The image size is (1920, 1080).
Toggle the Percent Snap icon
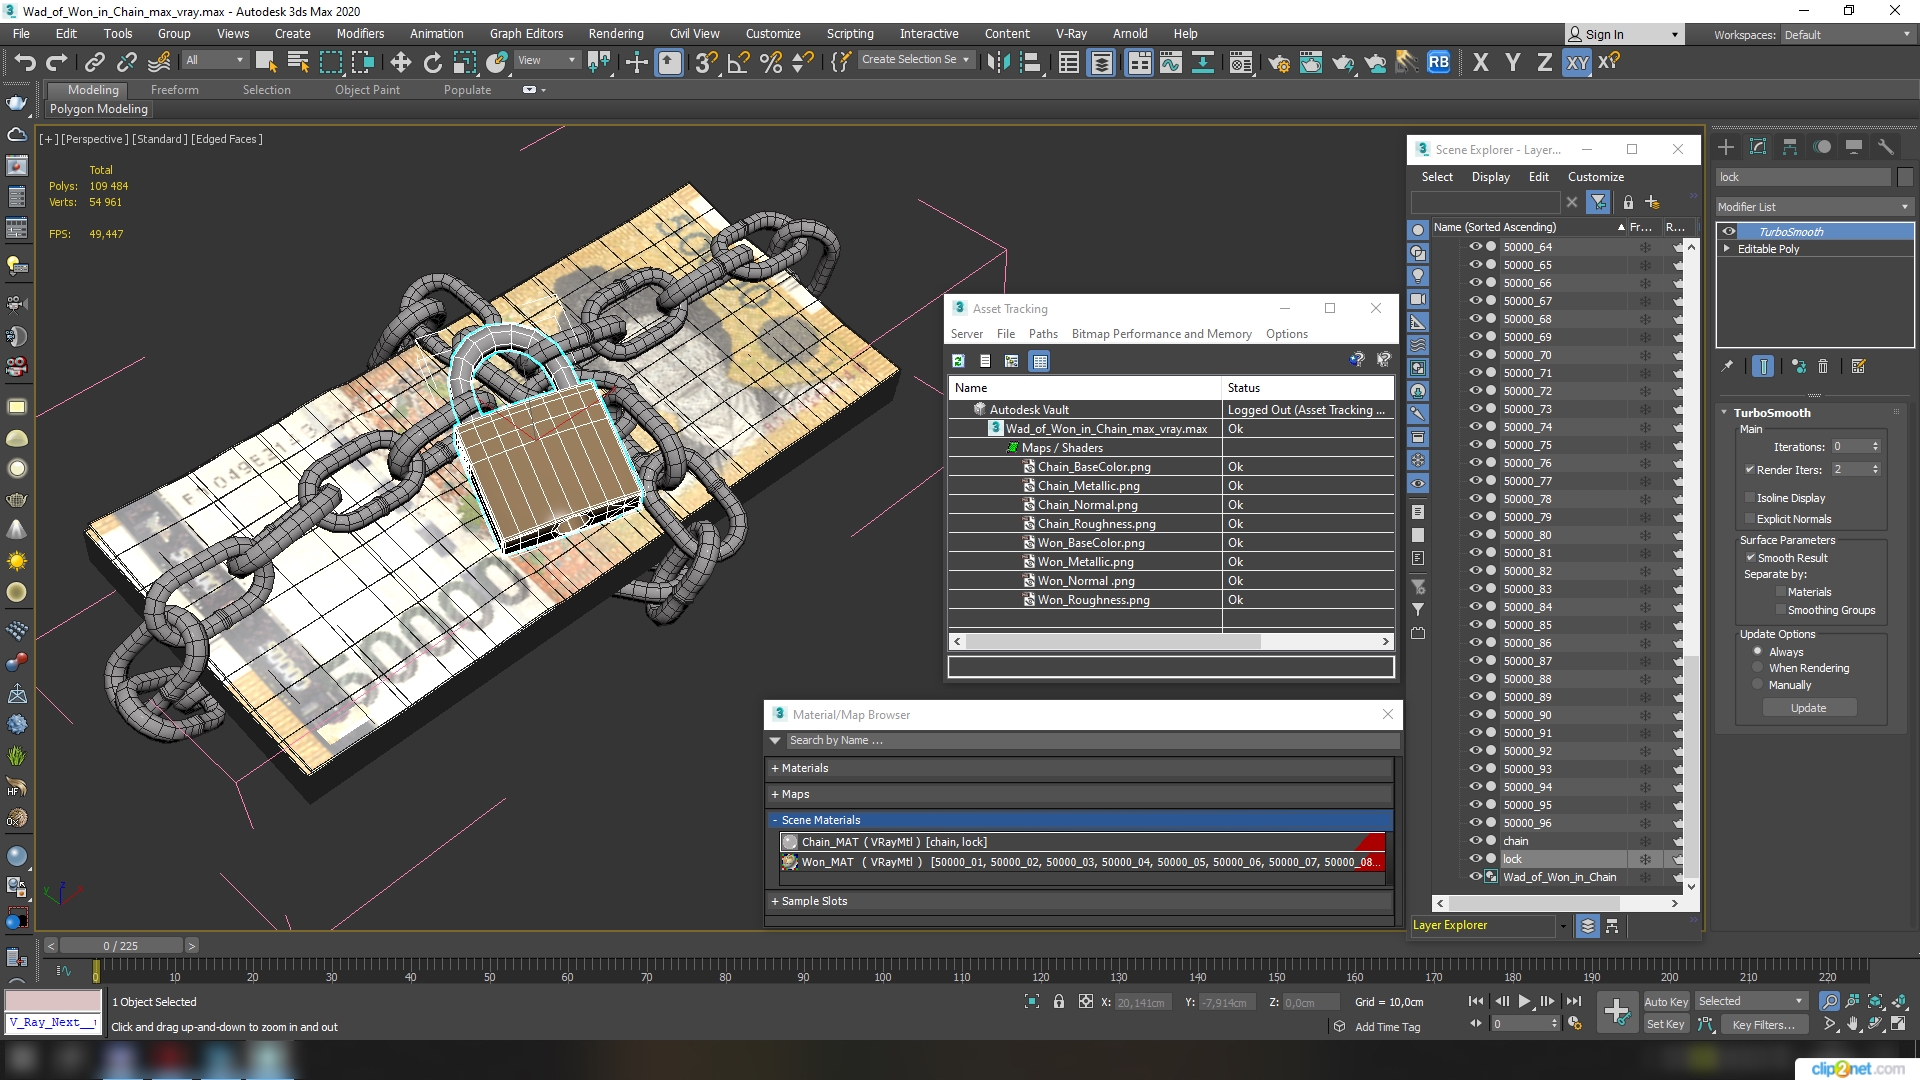[x=770, y=62]
